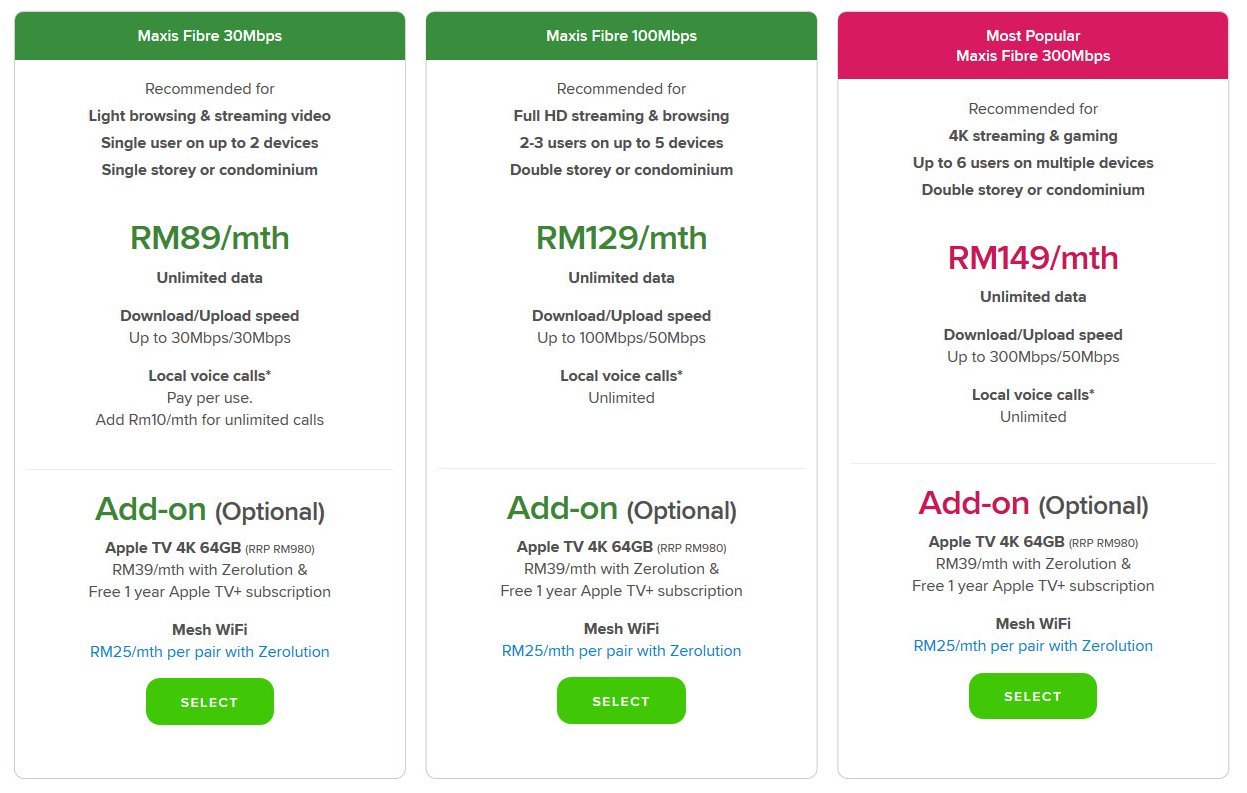Screen dimensions: 1247x793
Task: Open Mesh WiFi Zerolution link on 100Mbps card
Action: coord(621,650)
